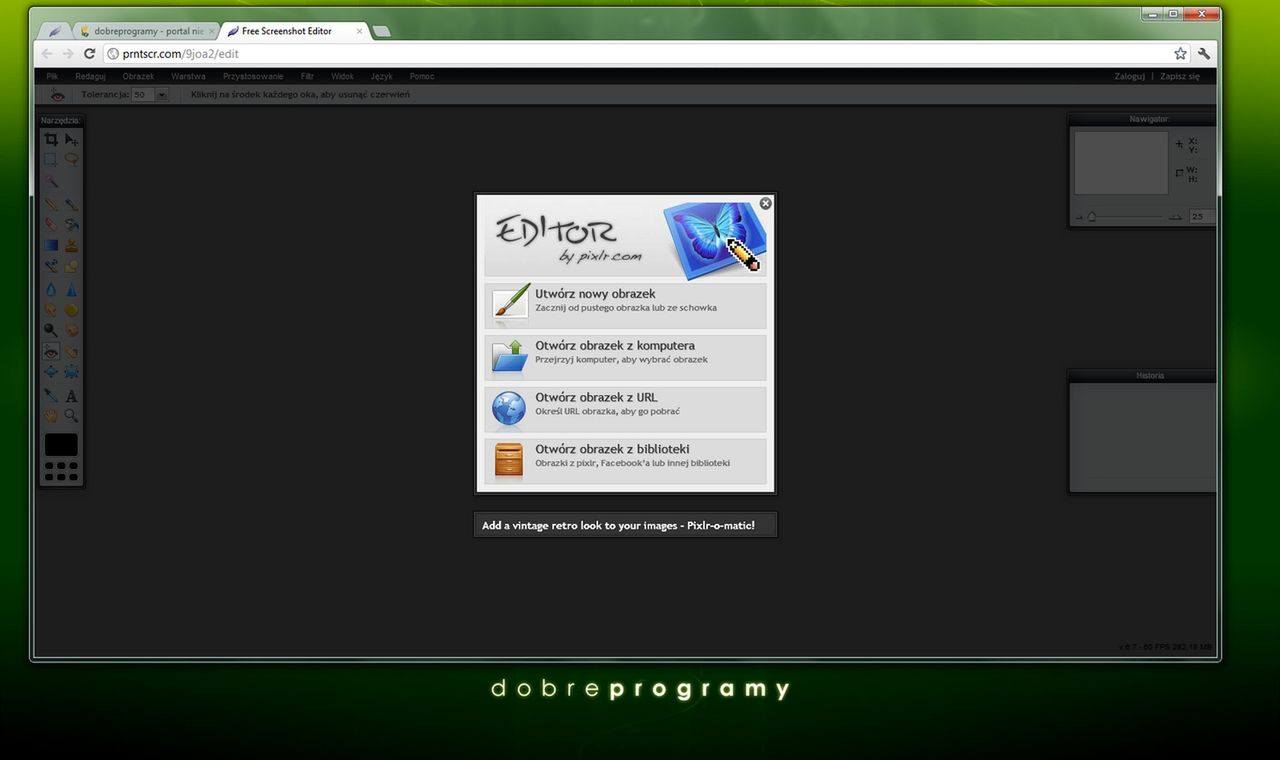Select the Color Picker eyedropper tool
1280x760 pixels.
(x=51, y=395)
